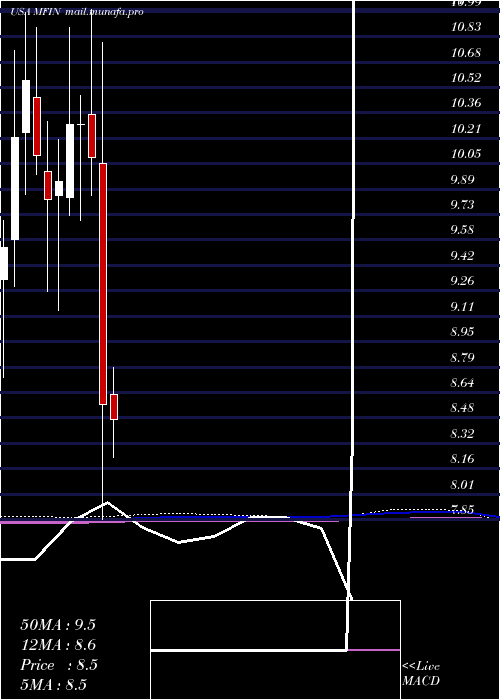Click the 10.05 price axis label
This screenshot has height=700, width=500.
point(466,154)
